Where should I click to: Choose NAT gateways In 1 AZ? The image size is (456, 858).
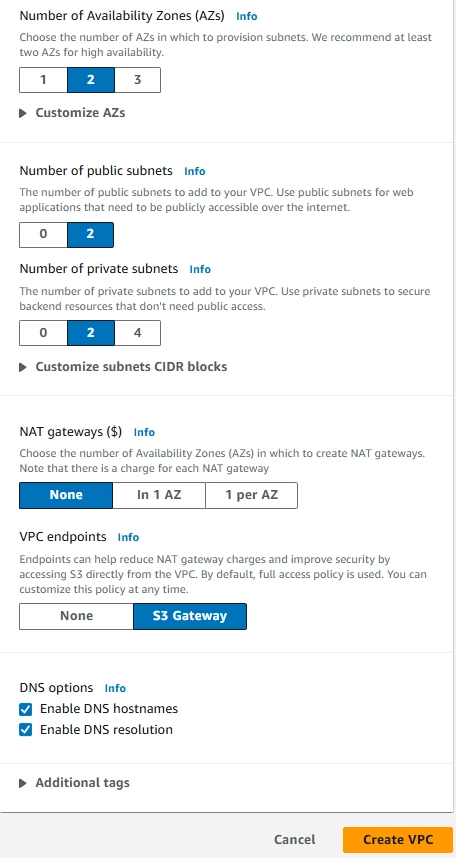click(159, 495)
